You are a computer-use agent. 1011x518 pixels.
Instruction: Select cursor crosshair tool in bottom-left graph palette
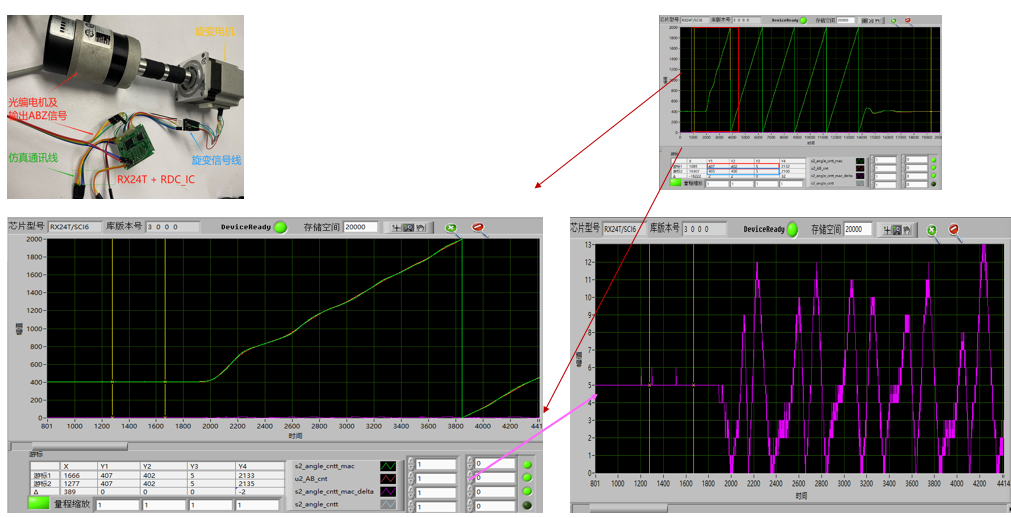[397, 227]
